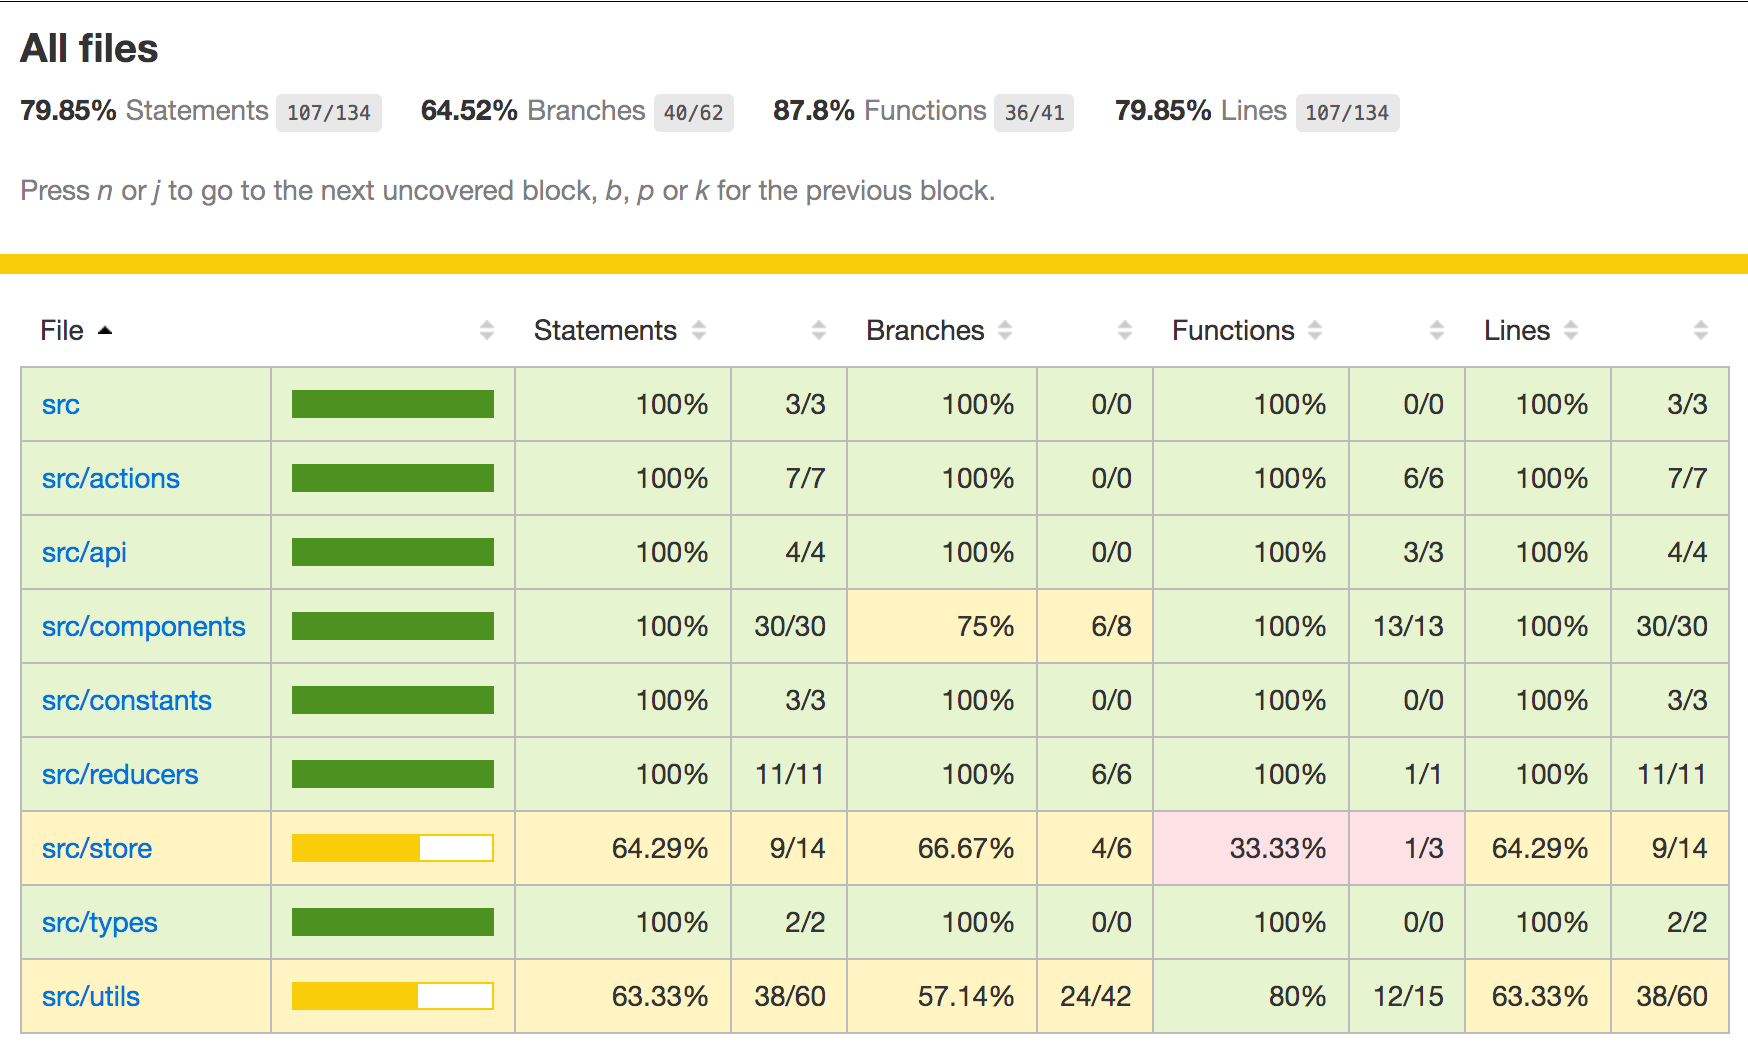The height and width of the screenshot is (1056, 1748).
Task: Sort by Lines percentage using its arrows icon
Action: (x=1571, y=331)
